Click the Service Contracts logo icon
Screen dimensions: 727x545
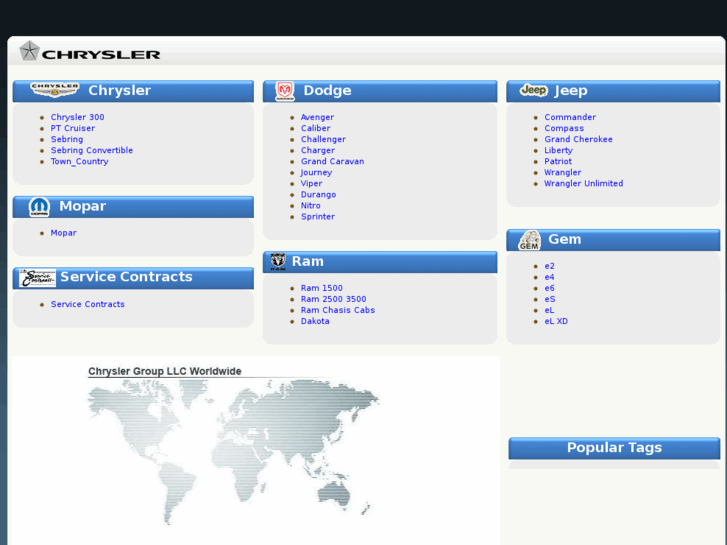pos(38,278)
